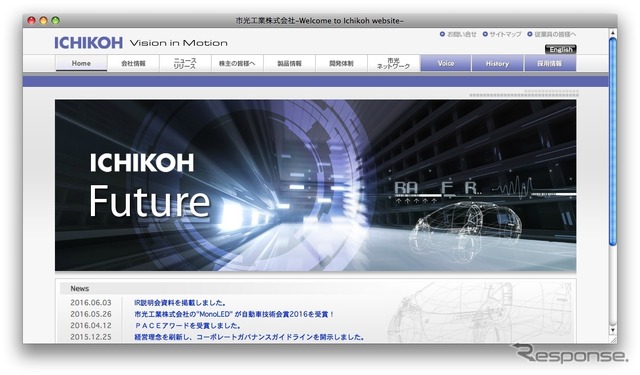Image resolution: width=640 pixels, height=375 pixels.
Task: Close the window with red button
Action: (31, 20)
